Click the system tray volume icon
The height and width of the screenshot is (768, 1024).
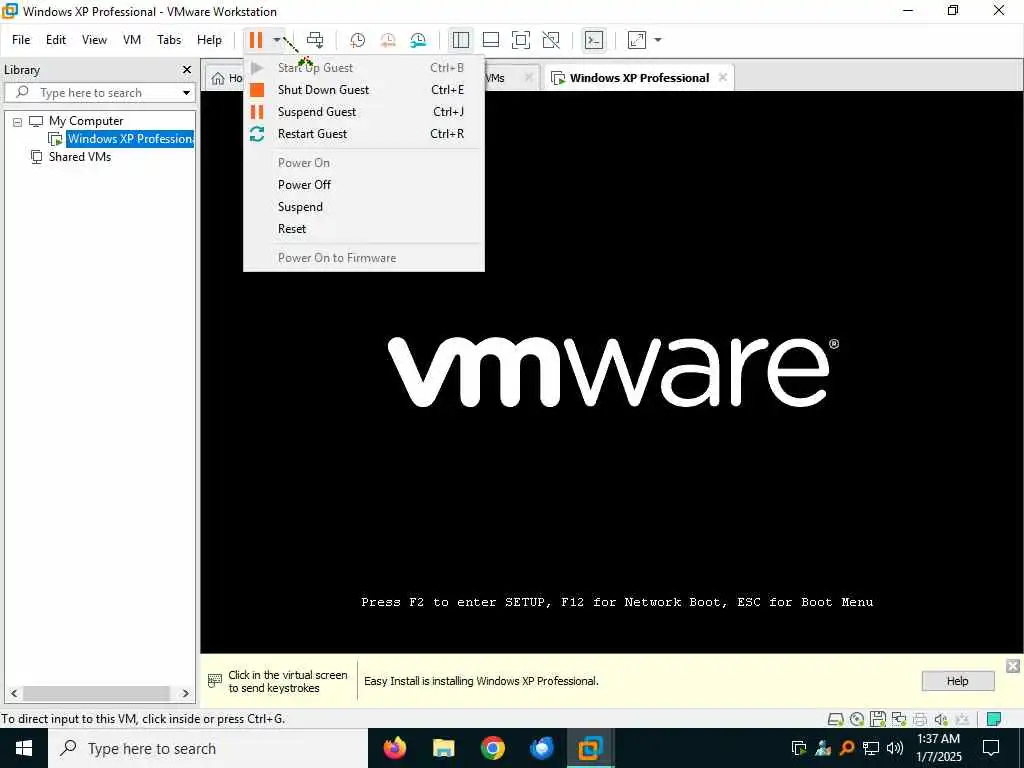(x=895, y=748)
